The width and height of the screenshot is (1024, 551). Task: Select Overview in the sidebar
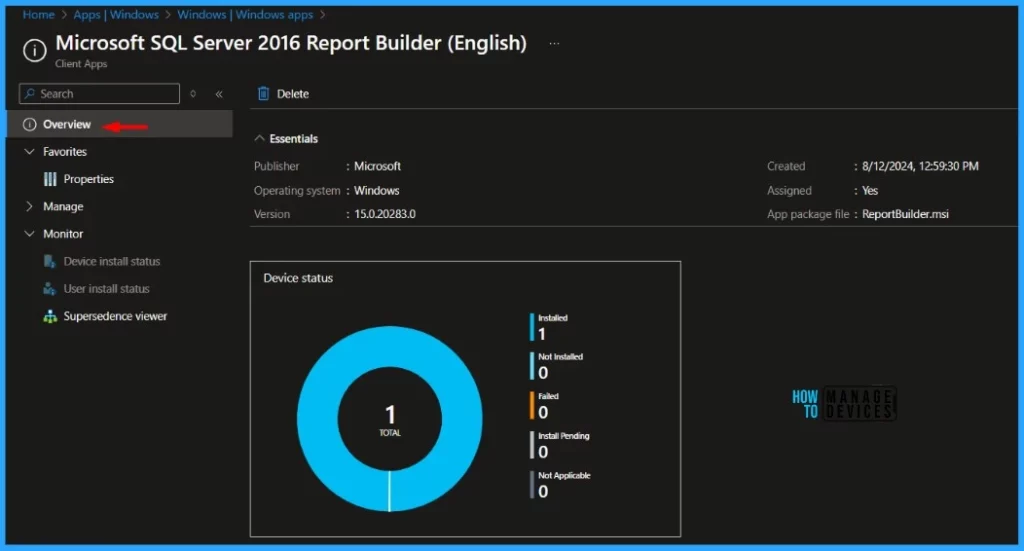pos(119,124)
